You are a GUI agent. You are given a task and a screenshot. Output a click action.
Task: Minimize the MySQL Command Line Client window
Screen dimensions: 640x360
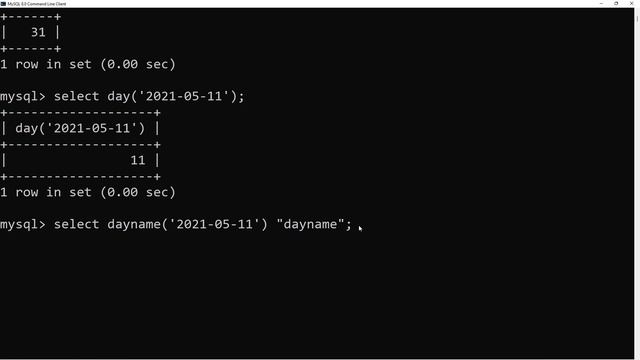click(x=601, y=3)
